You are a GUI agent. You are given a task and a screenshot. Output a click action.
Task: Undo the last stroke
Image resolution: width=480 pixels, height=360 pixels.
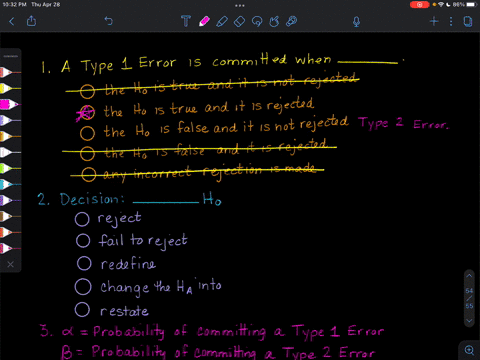click(x=109, y=21)
